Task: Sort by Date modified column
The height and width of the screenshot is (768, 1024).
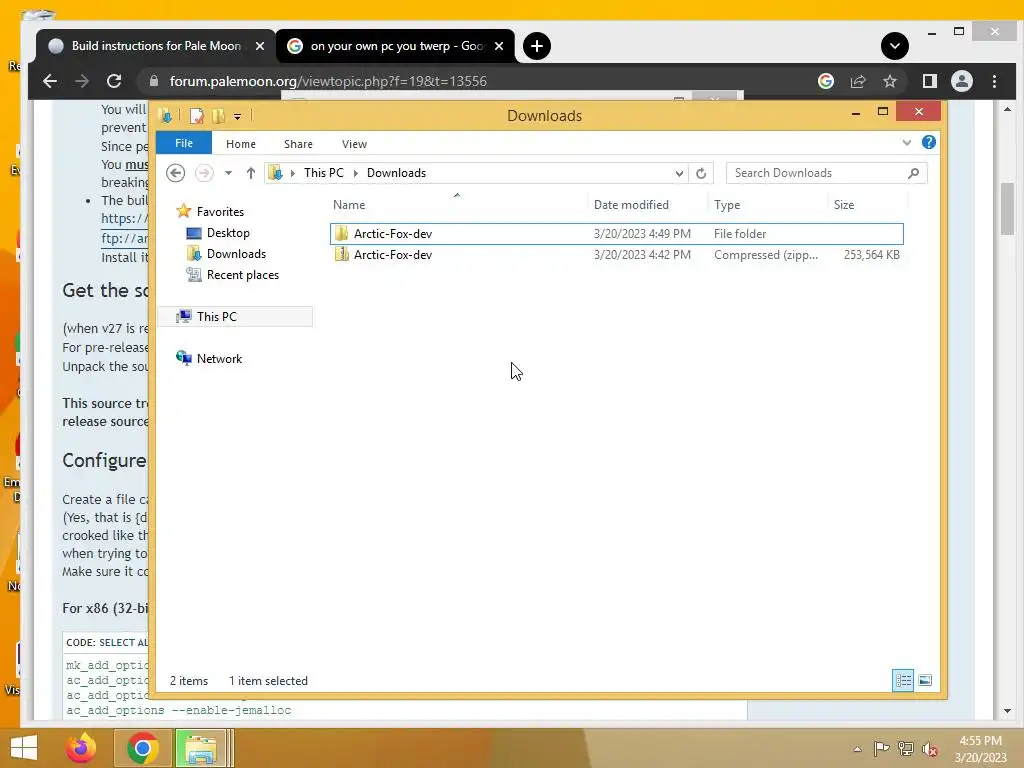Action: (631, 205)
